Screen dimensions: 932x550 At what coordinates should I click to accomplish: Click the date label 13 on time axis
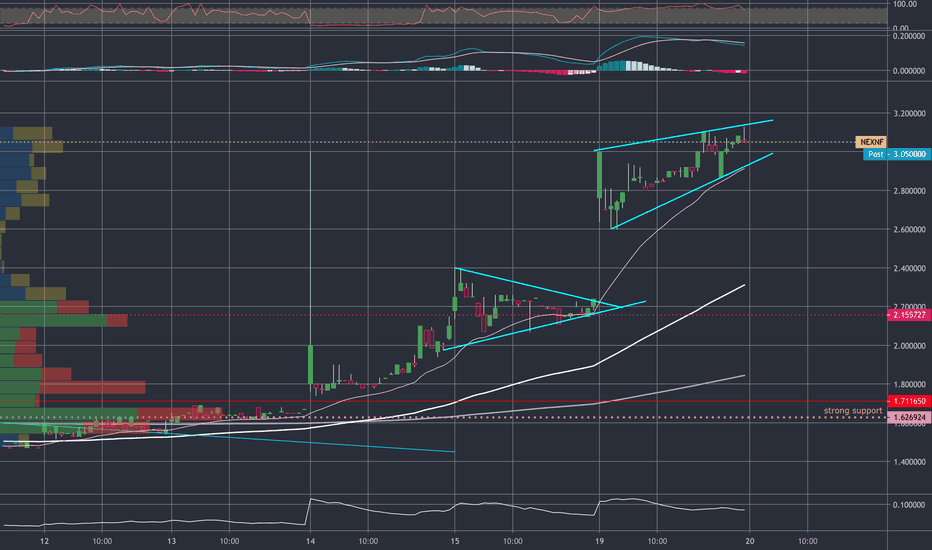tap(171, 541)
